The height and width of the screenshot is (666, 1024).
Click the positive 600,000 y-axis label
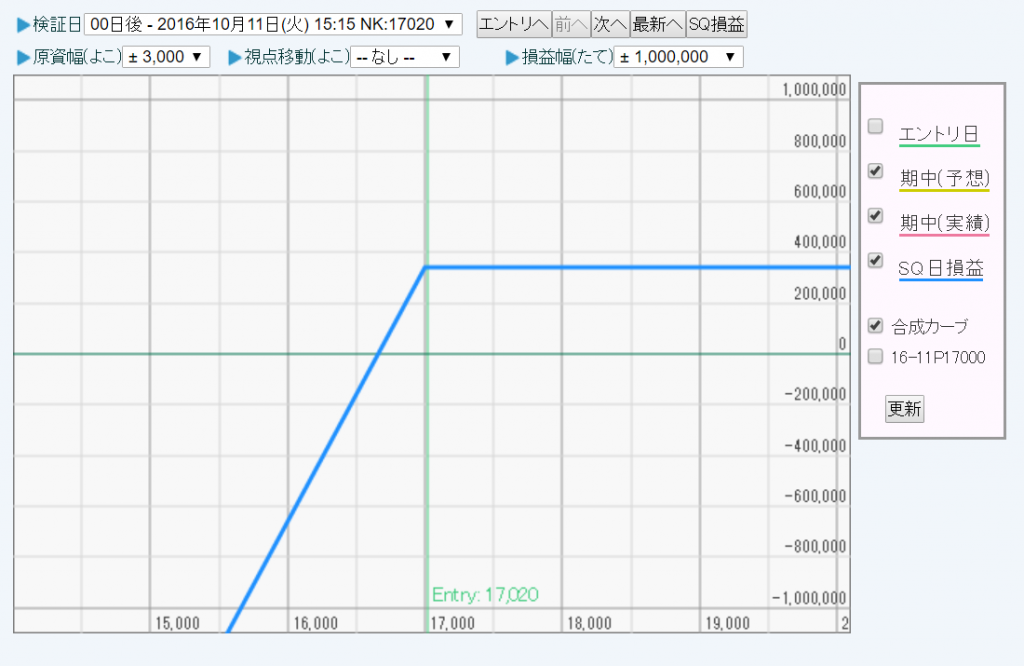[820, 191]
